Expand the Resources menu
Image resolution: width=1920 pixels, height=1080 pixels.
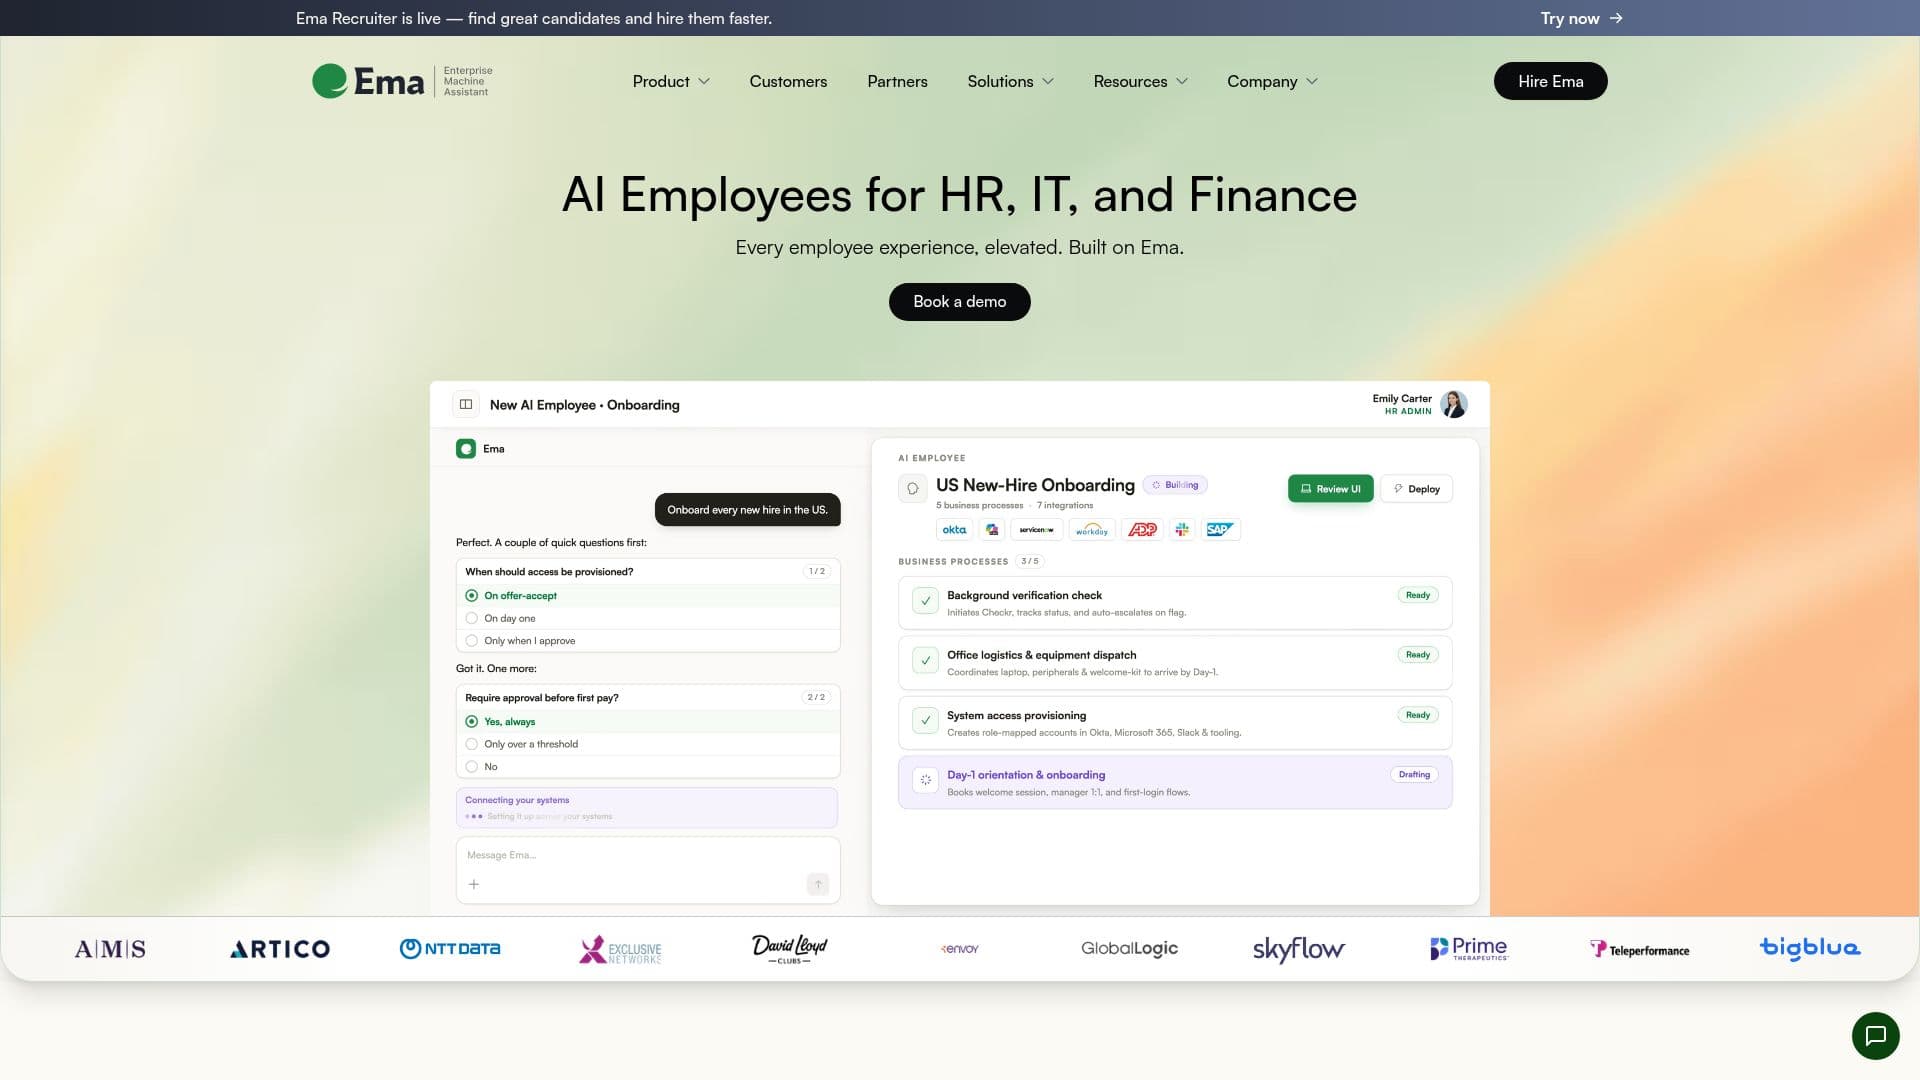pyautogui.click(x=1140, y=81)
